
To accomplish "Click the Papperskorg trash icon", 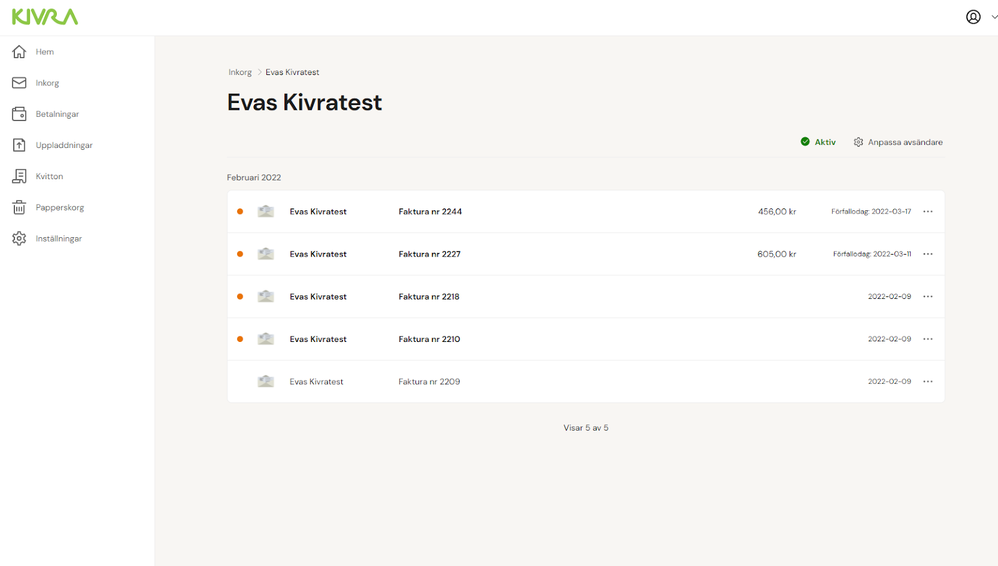I will (x=19, y=208).
